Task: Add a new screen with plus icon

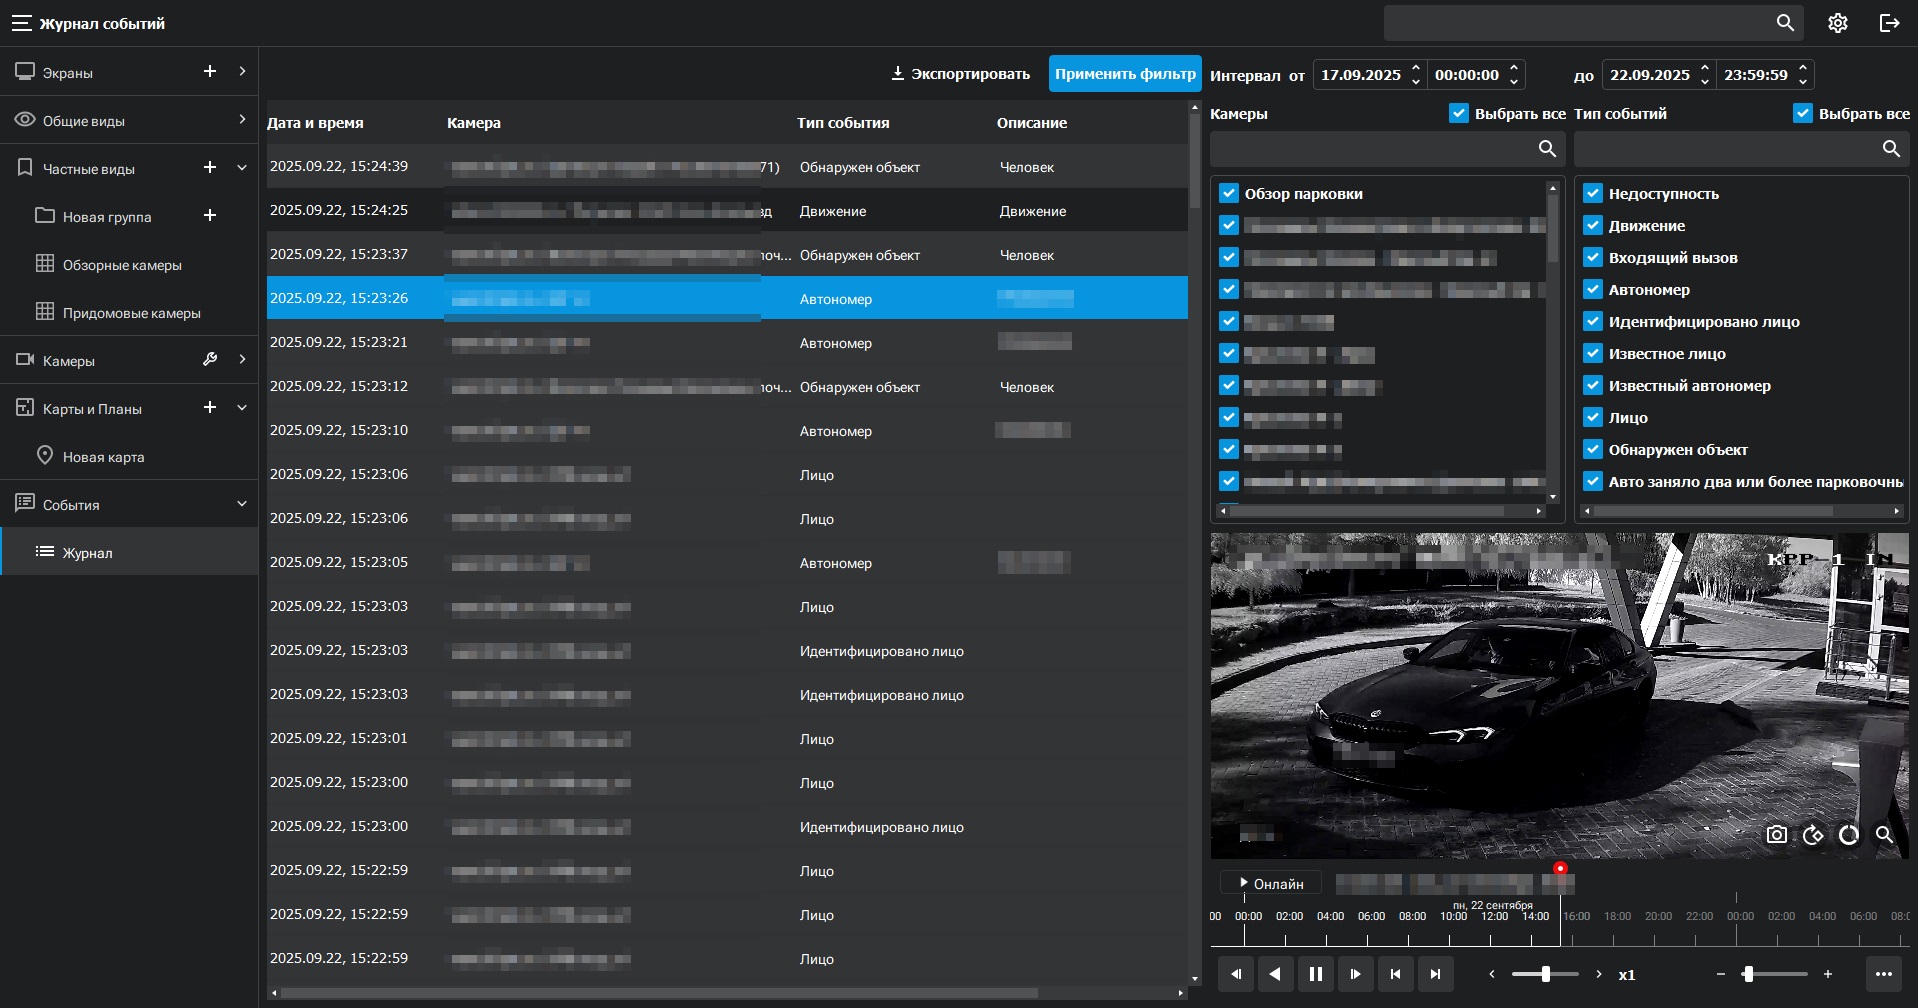Action: pyautogui.click(x=210, y=72)
